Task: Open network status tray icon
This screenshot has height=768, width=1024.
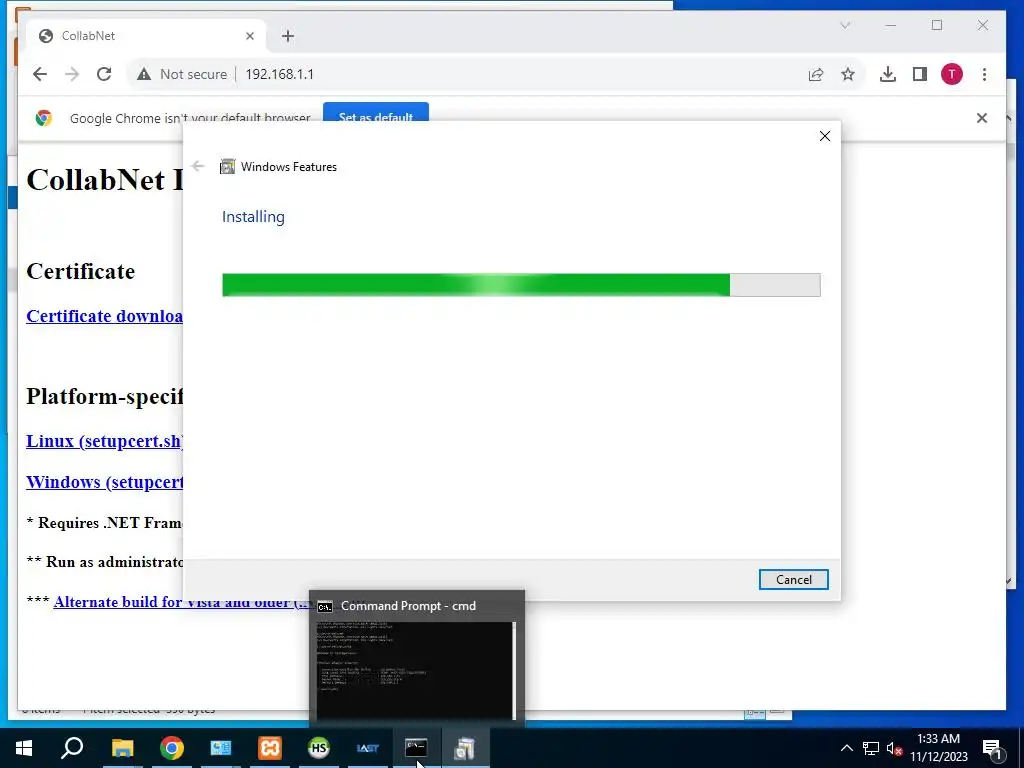Action: click(871, 748)
